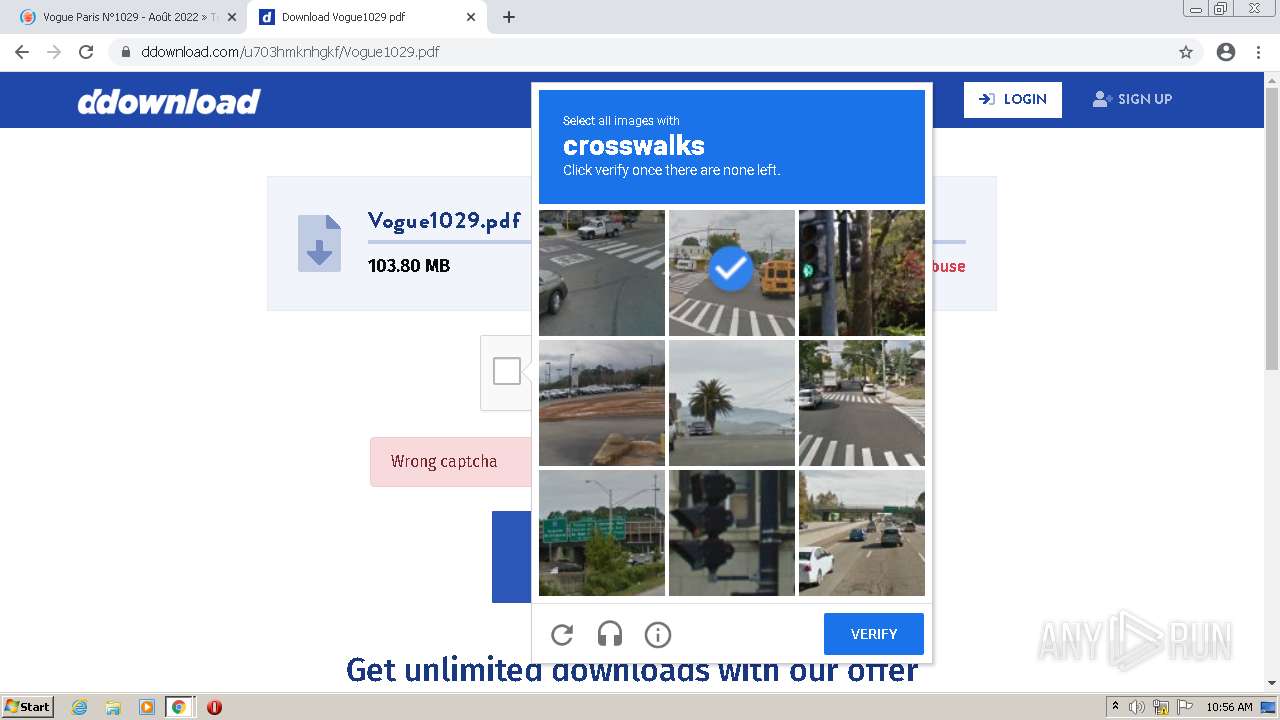
Task: Close the Download Vogue1029 pdf tab
Action: [472, 17]
